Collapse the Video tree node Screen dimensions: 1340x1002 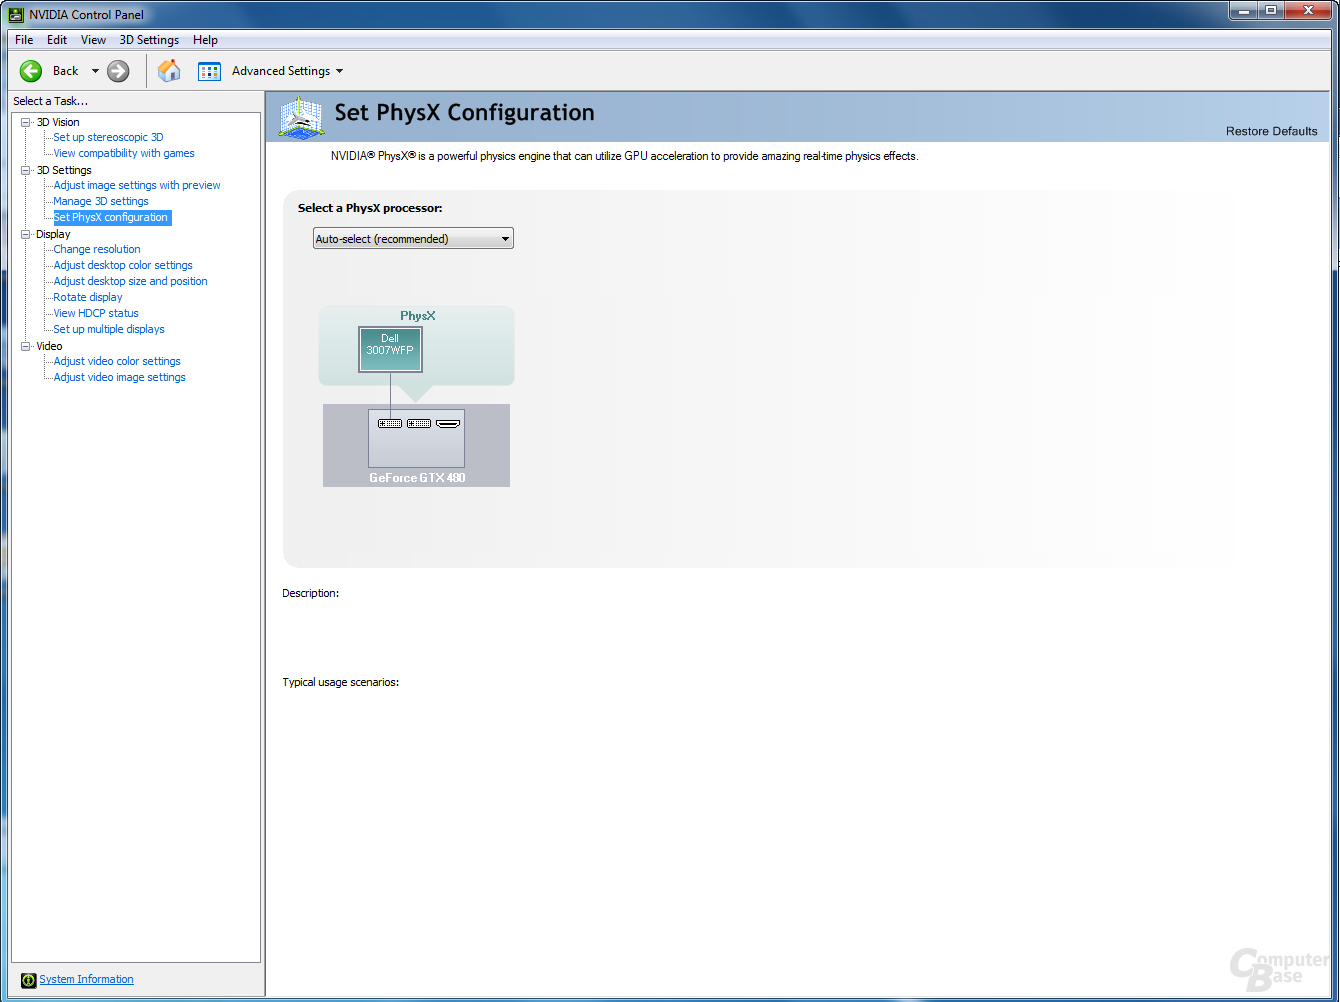(26, 346)
